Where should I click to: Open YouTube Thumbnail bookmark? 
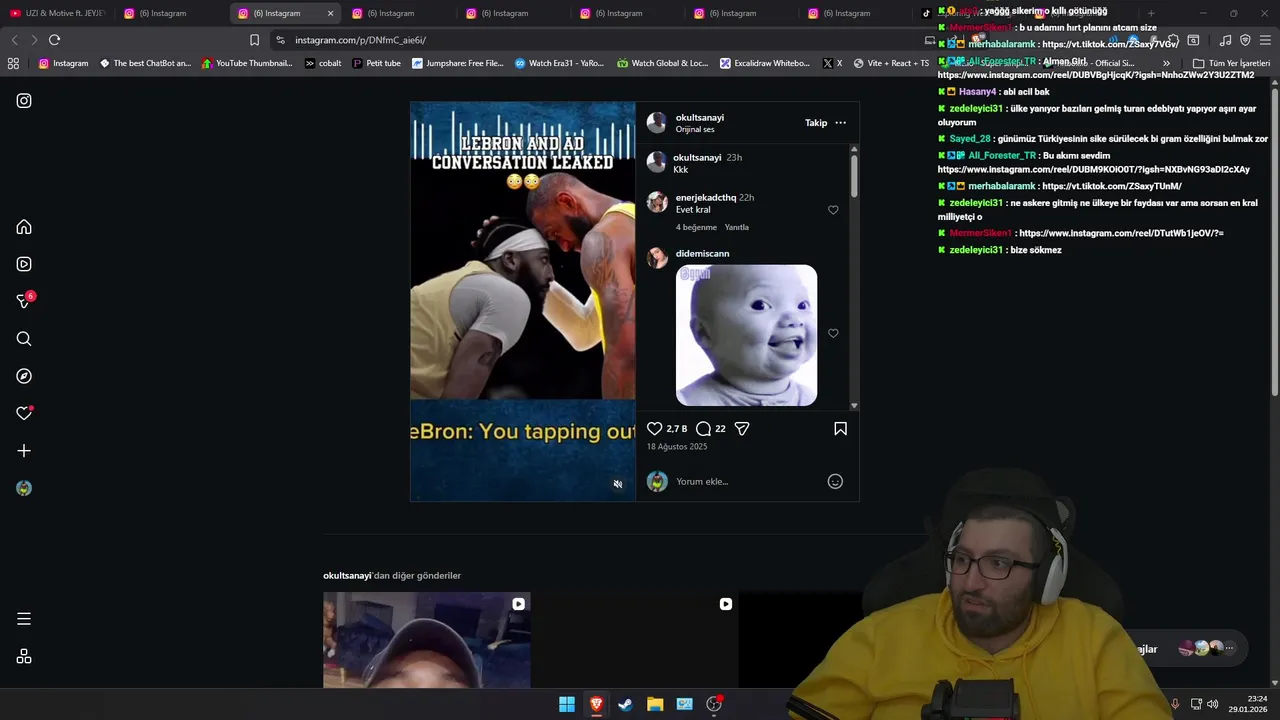247,63
